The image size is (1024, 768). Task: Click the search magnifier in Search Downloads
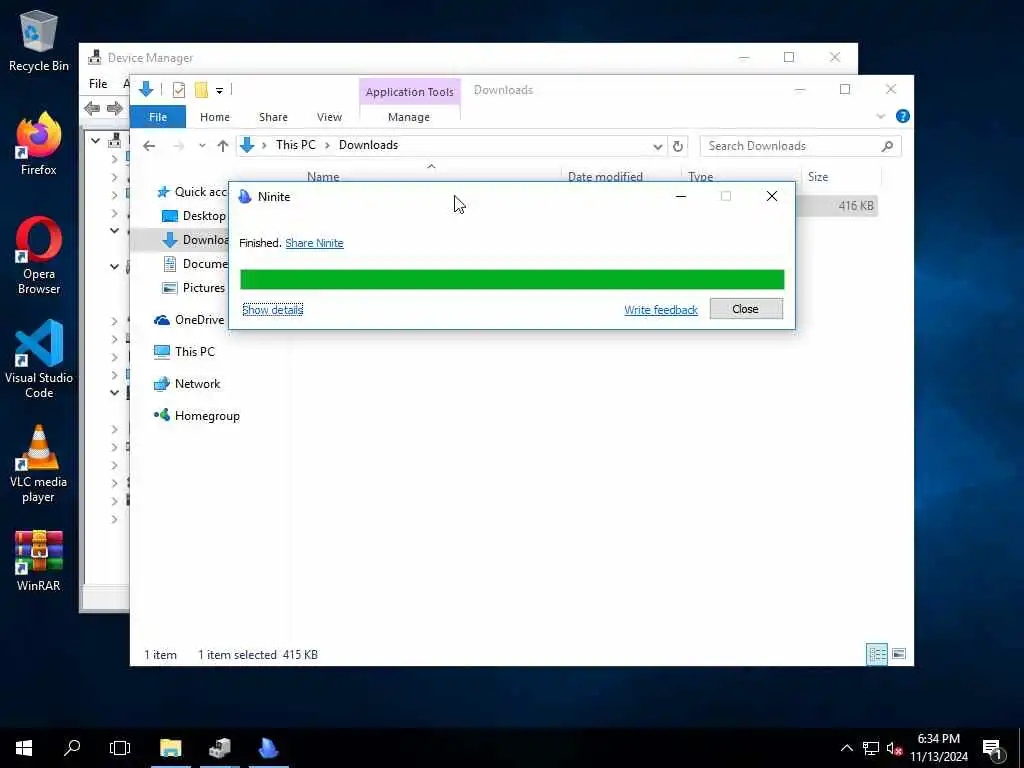tap(887, 146)
